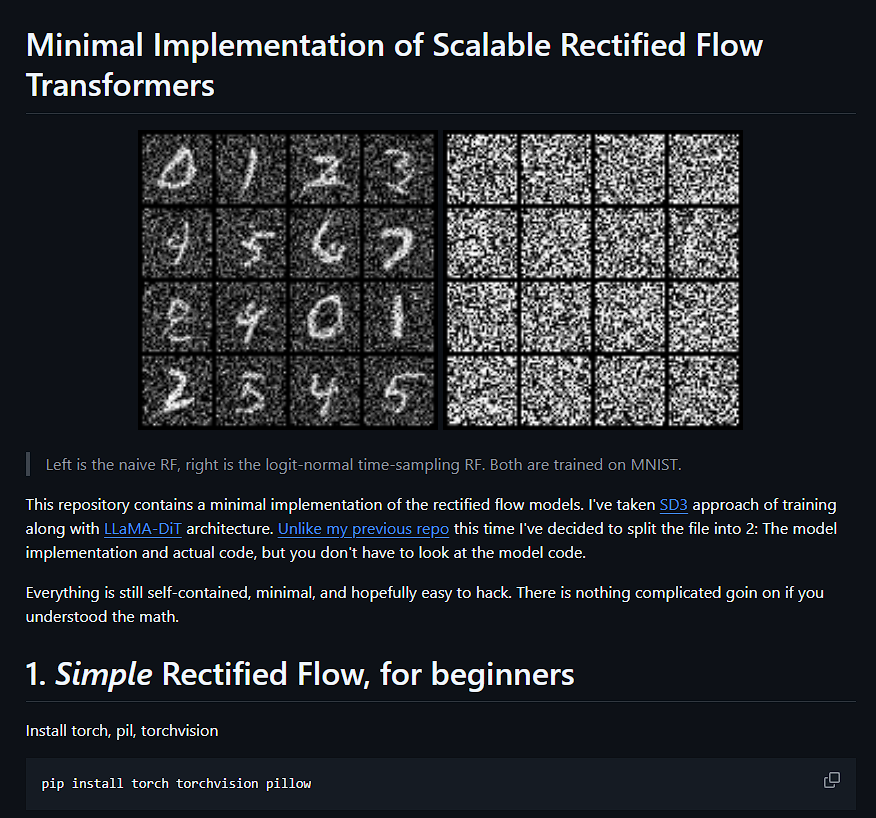This screenshot has height=818, width=876.
Task: Follow the LLaMA-DiT architecture link
Action: [142, 529]
